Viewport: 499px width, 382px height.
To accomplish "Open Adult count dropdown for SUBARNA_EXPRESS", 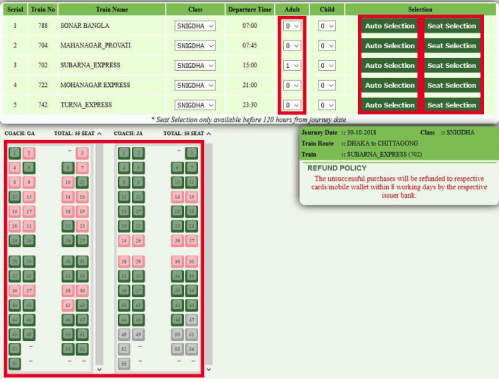I will (x=292, y=66).
